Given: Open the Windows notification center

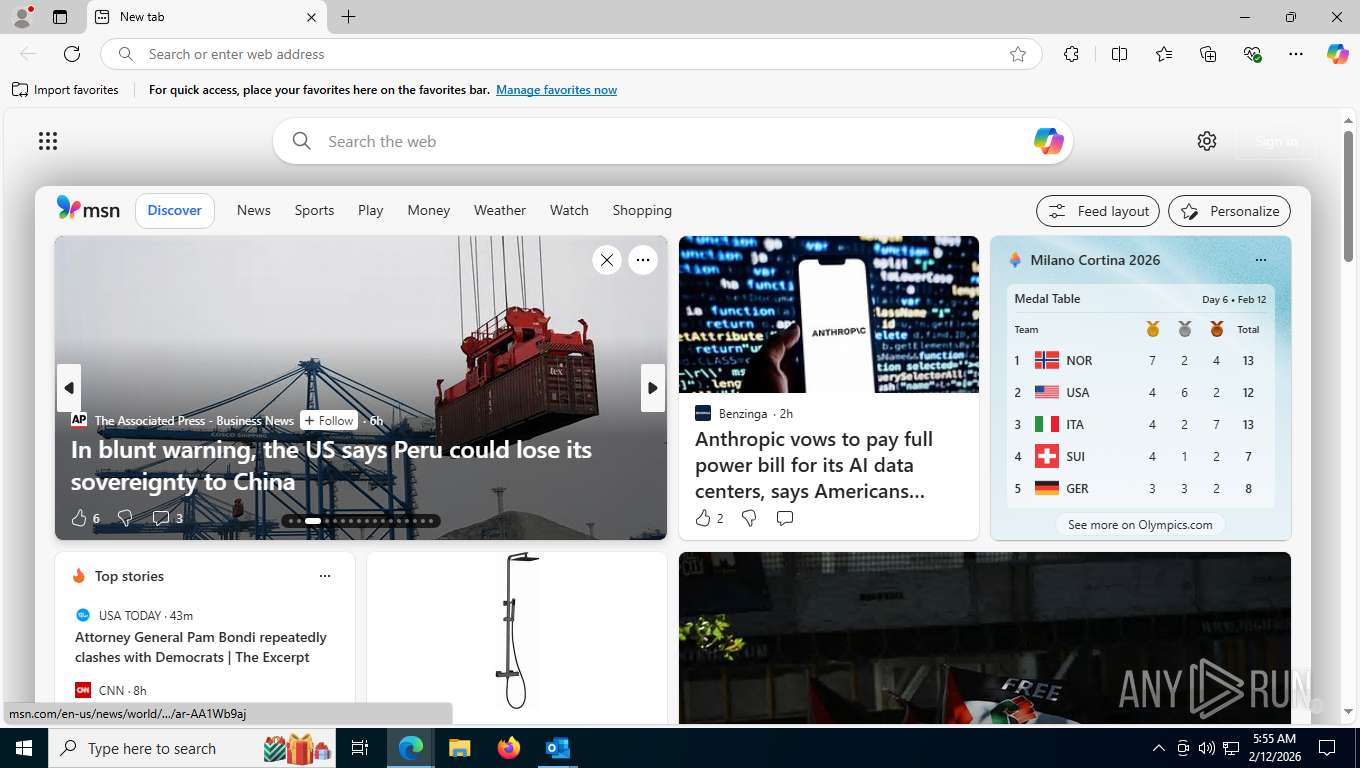Looking at the screenshot, I should point(1327,748).
